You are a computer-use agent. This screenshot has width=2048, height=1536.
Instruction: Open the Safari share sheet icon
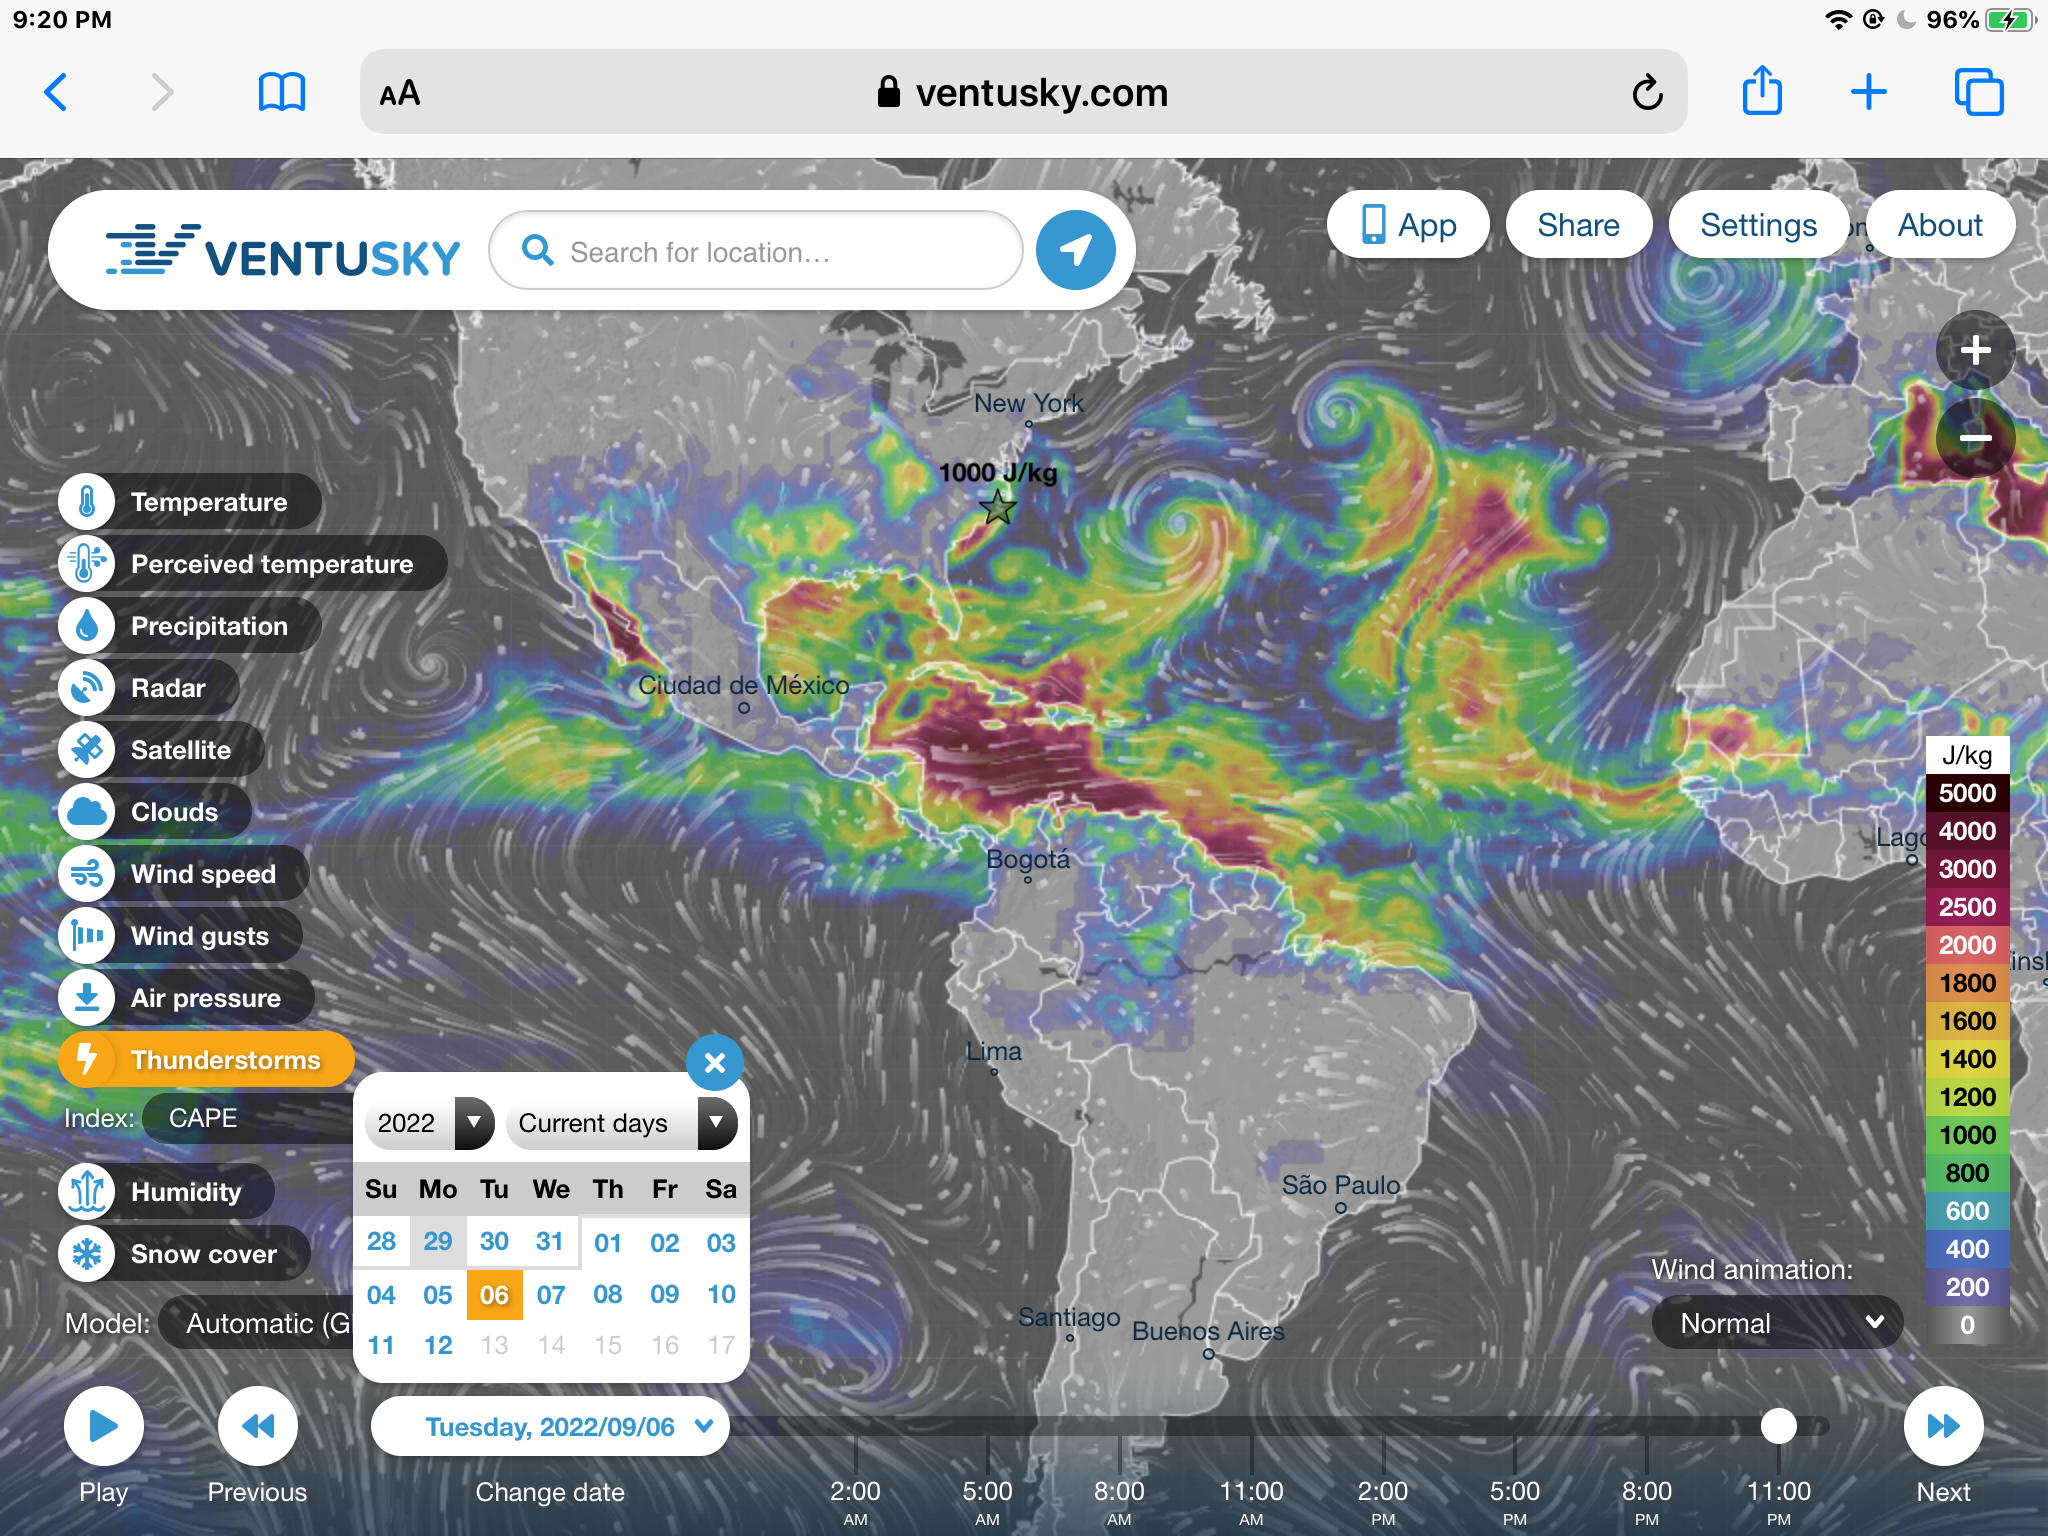click(1762, 91)
